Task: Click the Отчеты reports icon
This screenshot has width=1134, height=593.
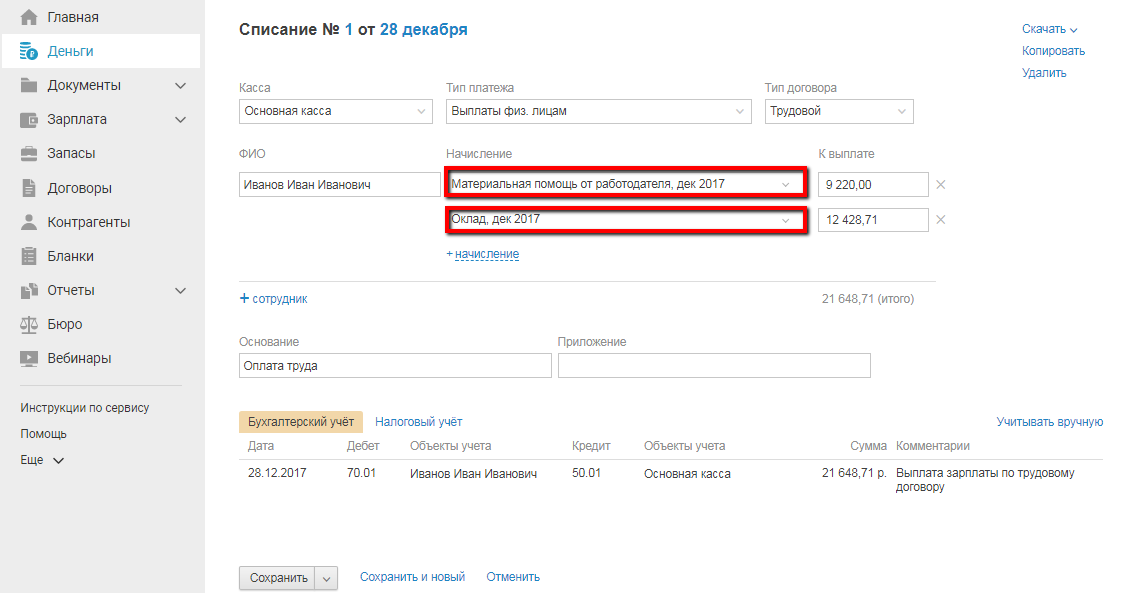Action: coord(29,291)
